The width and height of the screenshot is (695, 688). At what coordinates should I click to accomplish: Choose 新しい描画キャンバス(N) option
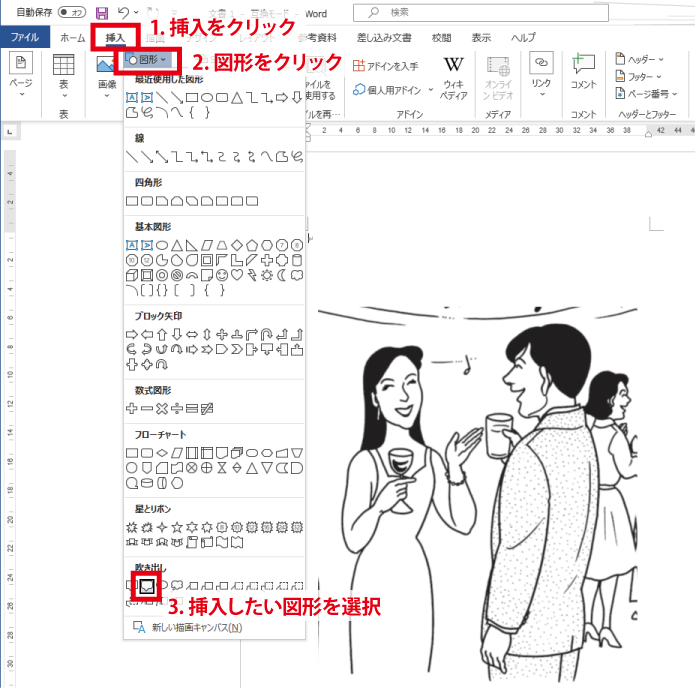coord(188,627)
